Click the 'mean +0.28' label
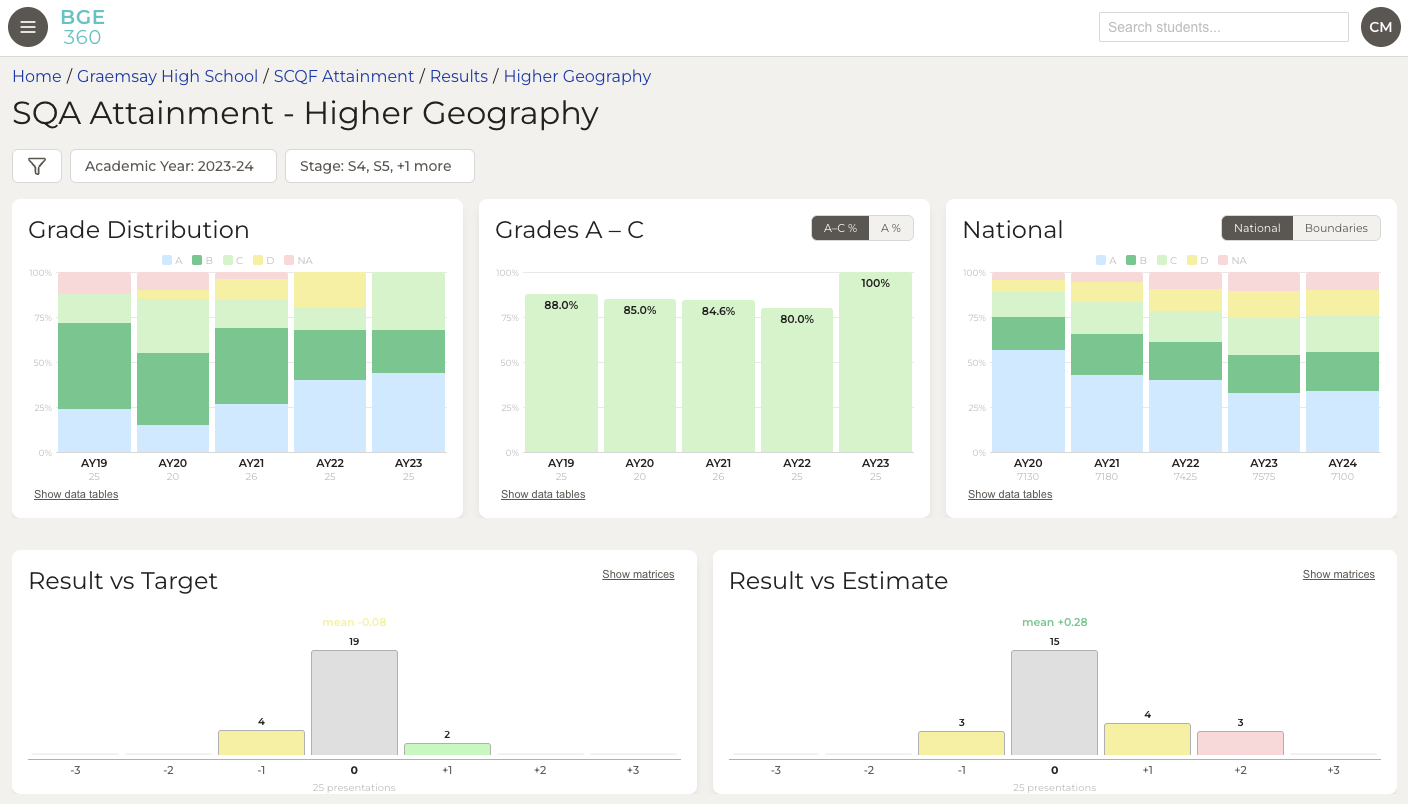The image size is (1408, 804). (1054, 622)
